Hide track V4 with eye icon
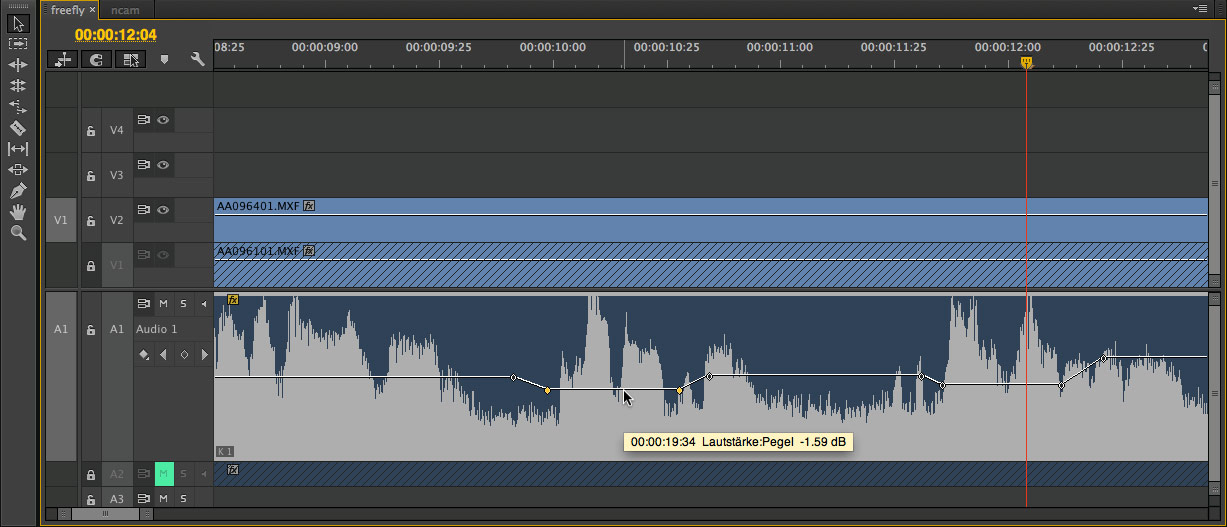The image size is (1227, 527). [x=163, y=120]
